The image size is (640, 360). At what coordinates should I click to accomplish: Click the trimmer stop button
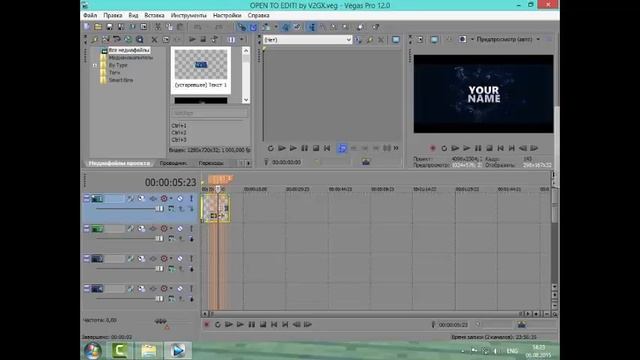316,148
